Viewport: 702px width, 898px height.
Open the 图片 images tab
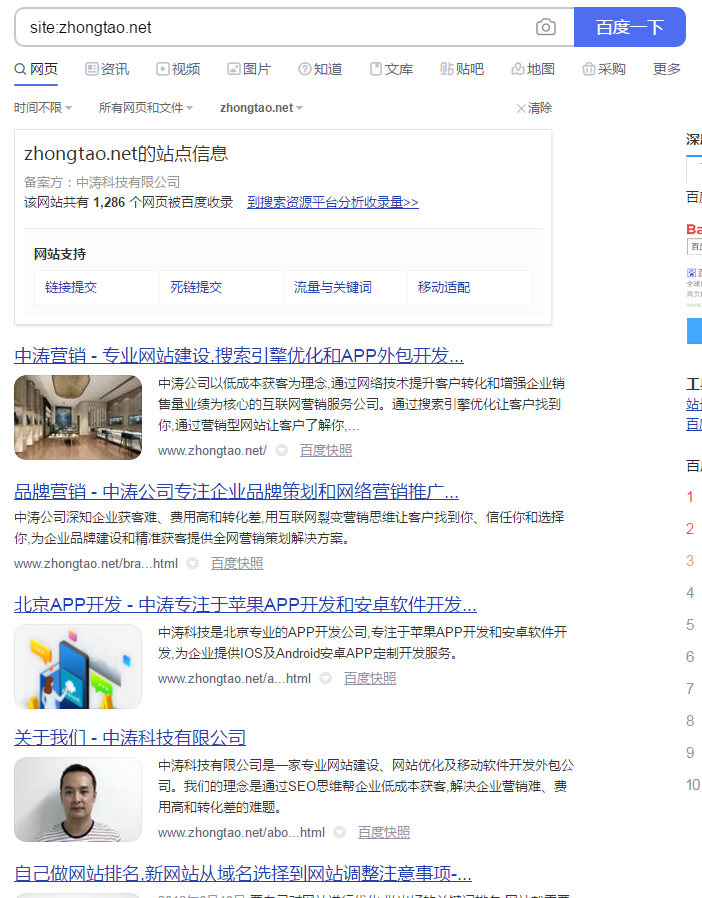tap(249, 69)
